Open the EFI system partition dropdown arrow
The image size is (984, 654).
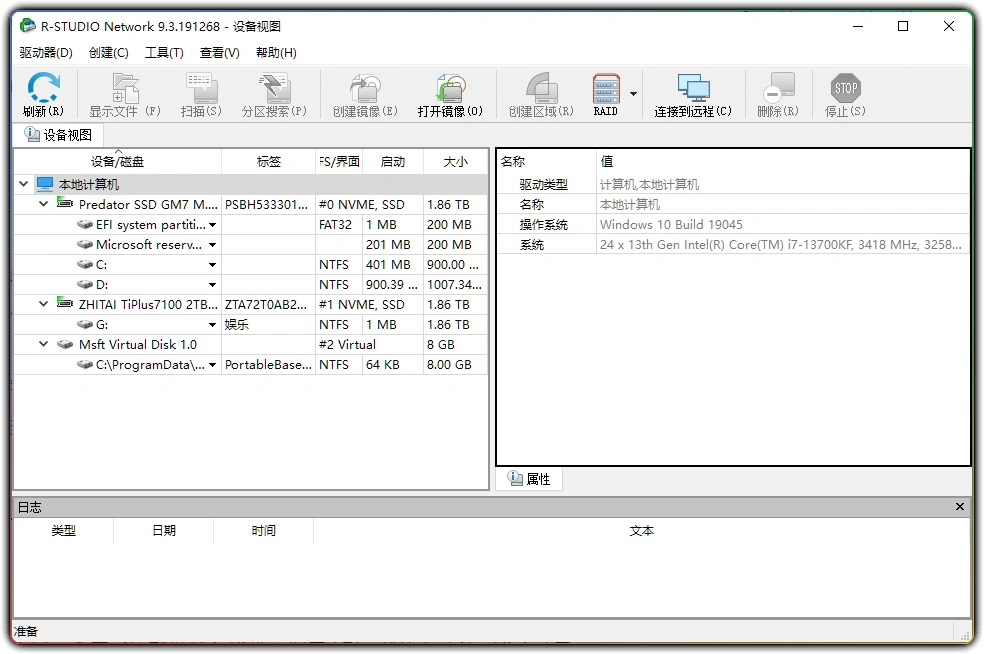click(x=213, y=225)
